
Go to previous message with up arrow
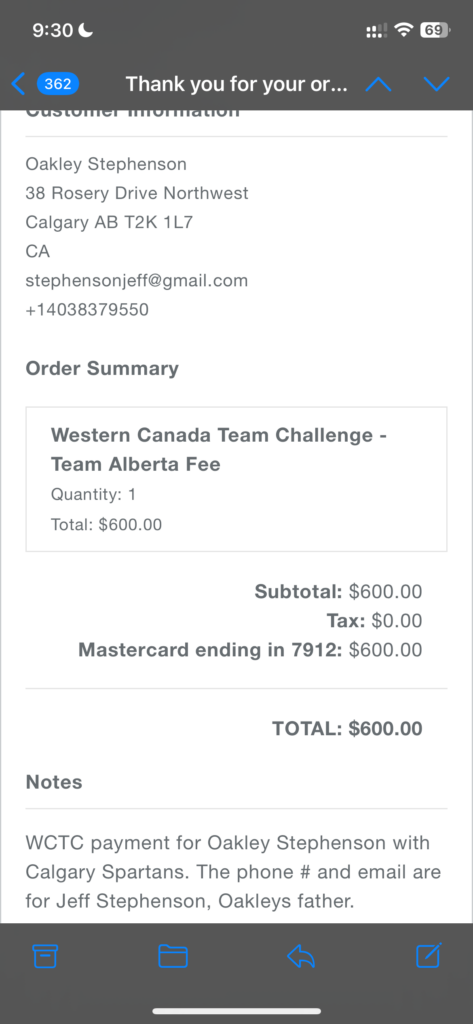(378, 84)
